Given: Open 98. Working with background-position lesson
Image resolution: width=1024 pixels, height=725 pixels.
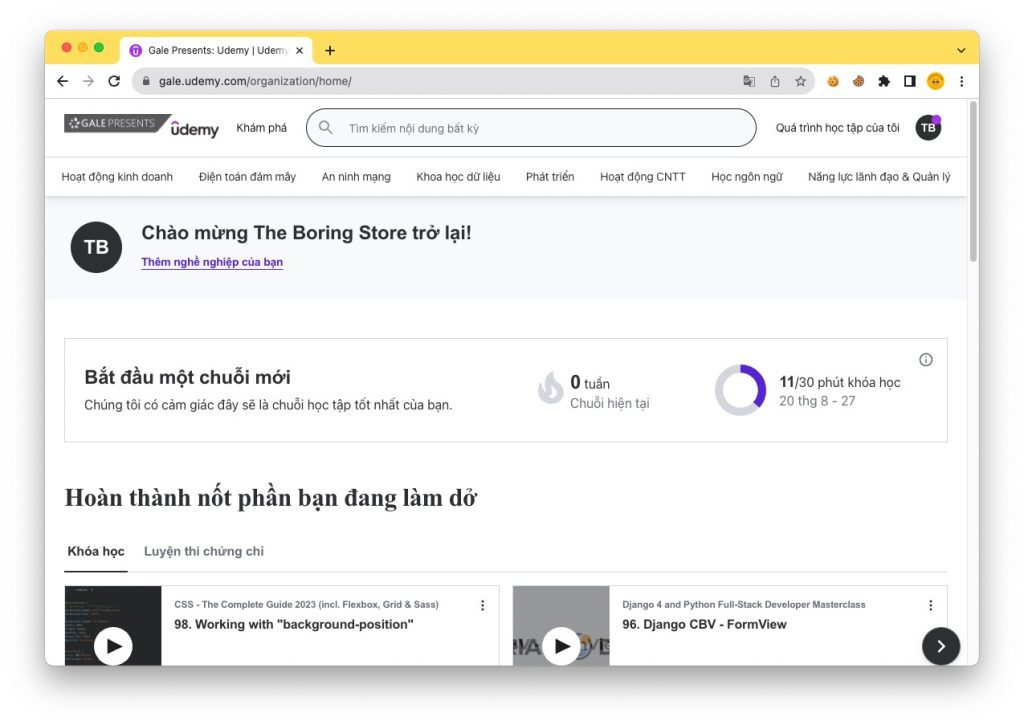Looking at the screenshot, I should click(294, 624).
